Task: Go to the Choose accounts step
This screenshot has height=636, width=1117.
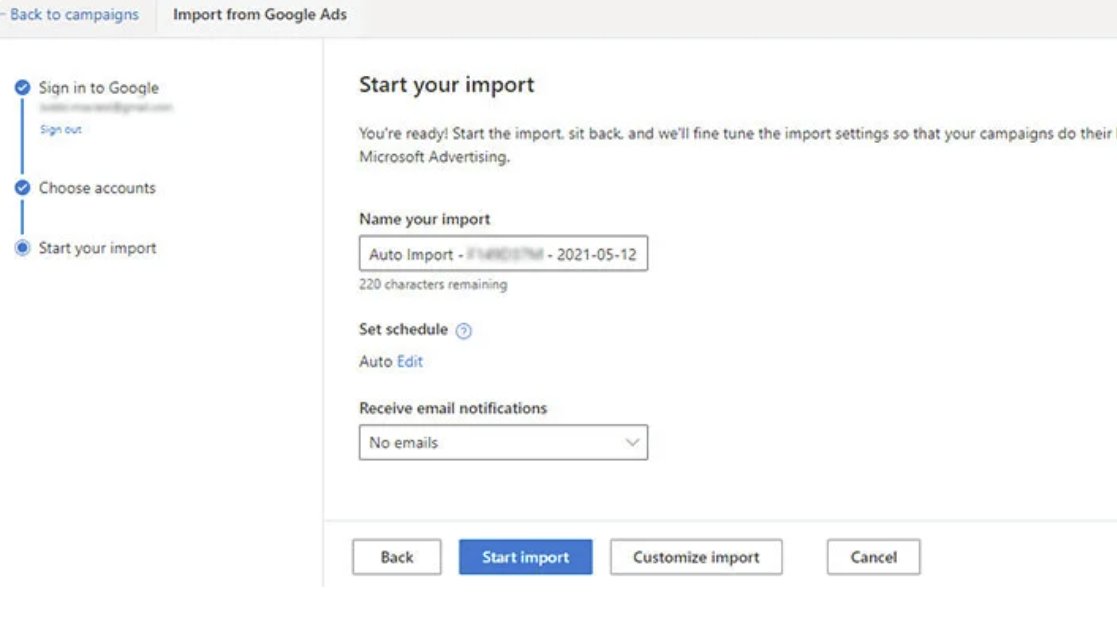Action: pos(97,188)
